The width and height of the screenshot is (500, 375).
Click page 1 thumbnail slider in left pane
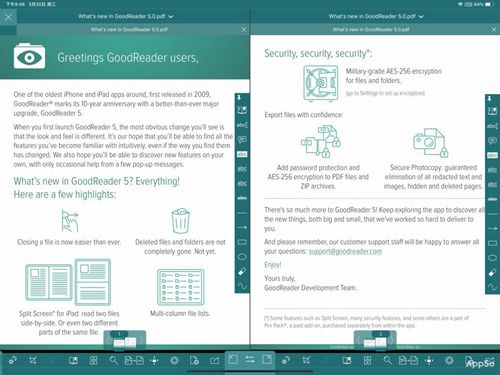125,340
